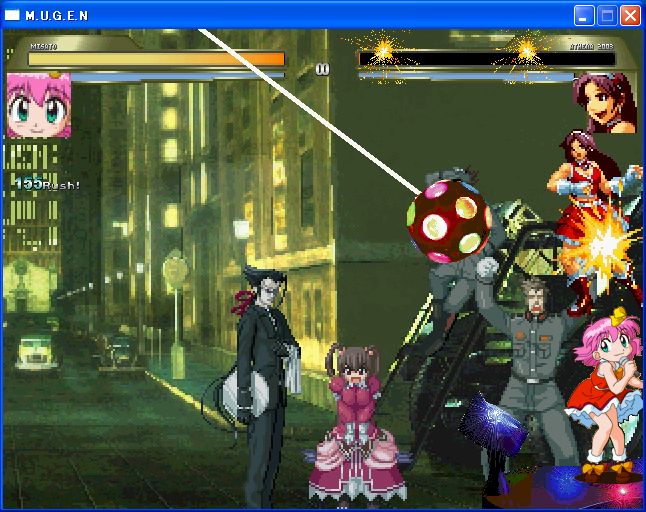This screenshot has height=512, width=646.
Task: Click Athena 2003's empty black life bar
Action: [x=487, y=59]
